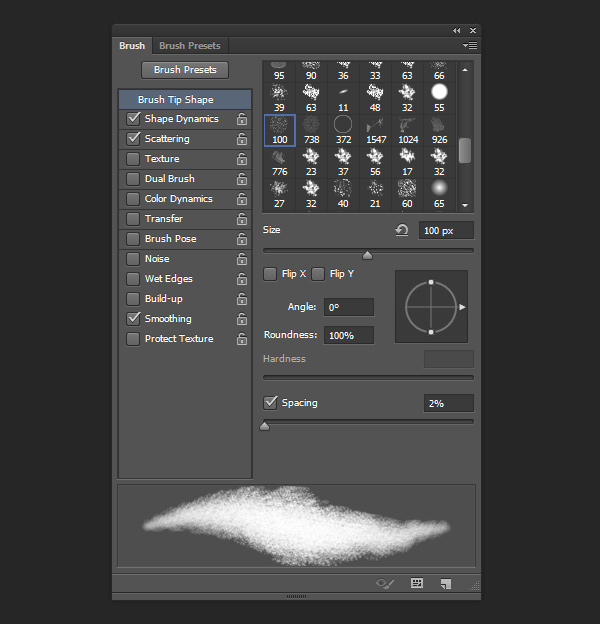Open the Brush panel flyout menu
Image resolution: width=600 pixels, height=624 pixels.
471,46
